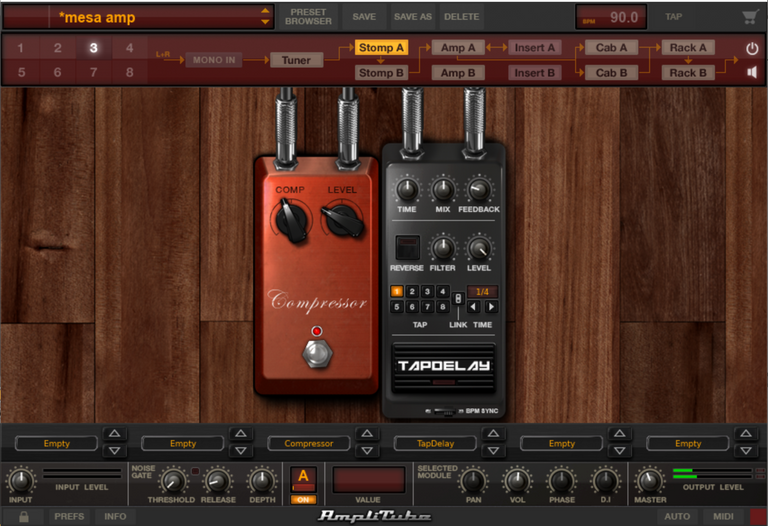Viewport: 768px width, 526px height.
Task: Click the selected module VALUE display
Action: click(368, 479)
